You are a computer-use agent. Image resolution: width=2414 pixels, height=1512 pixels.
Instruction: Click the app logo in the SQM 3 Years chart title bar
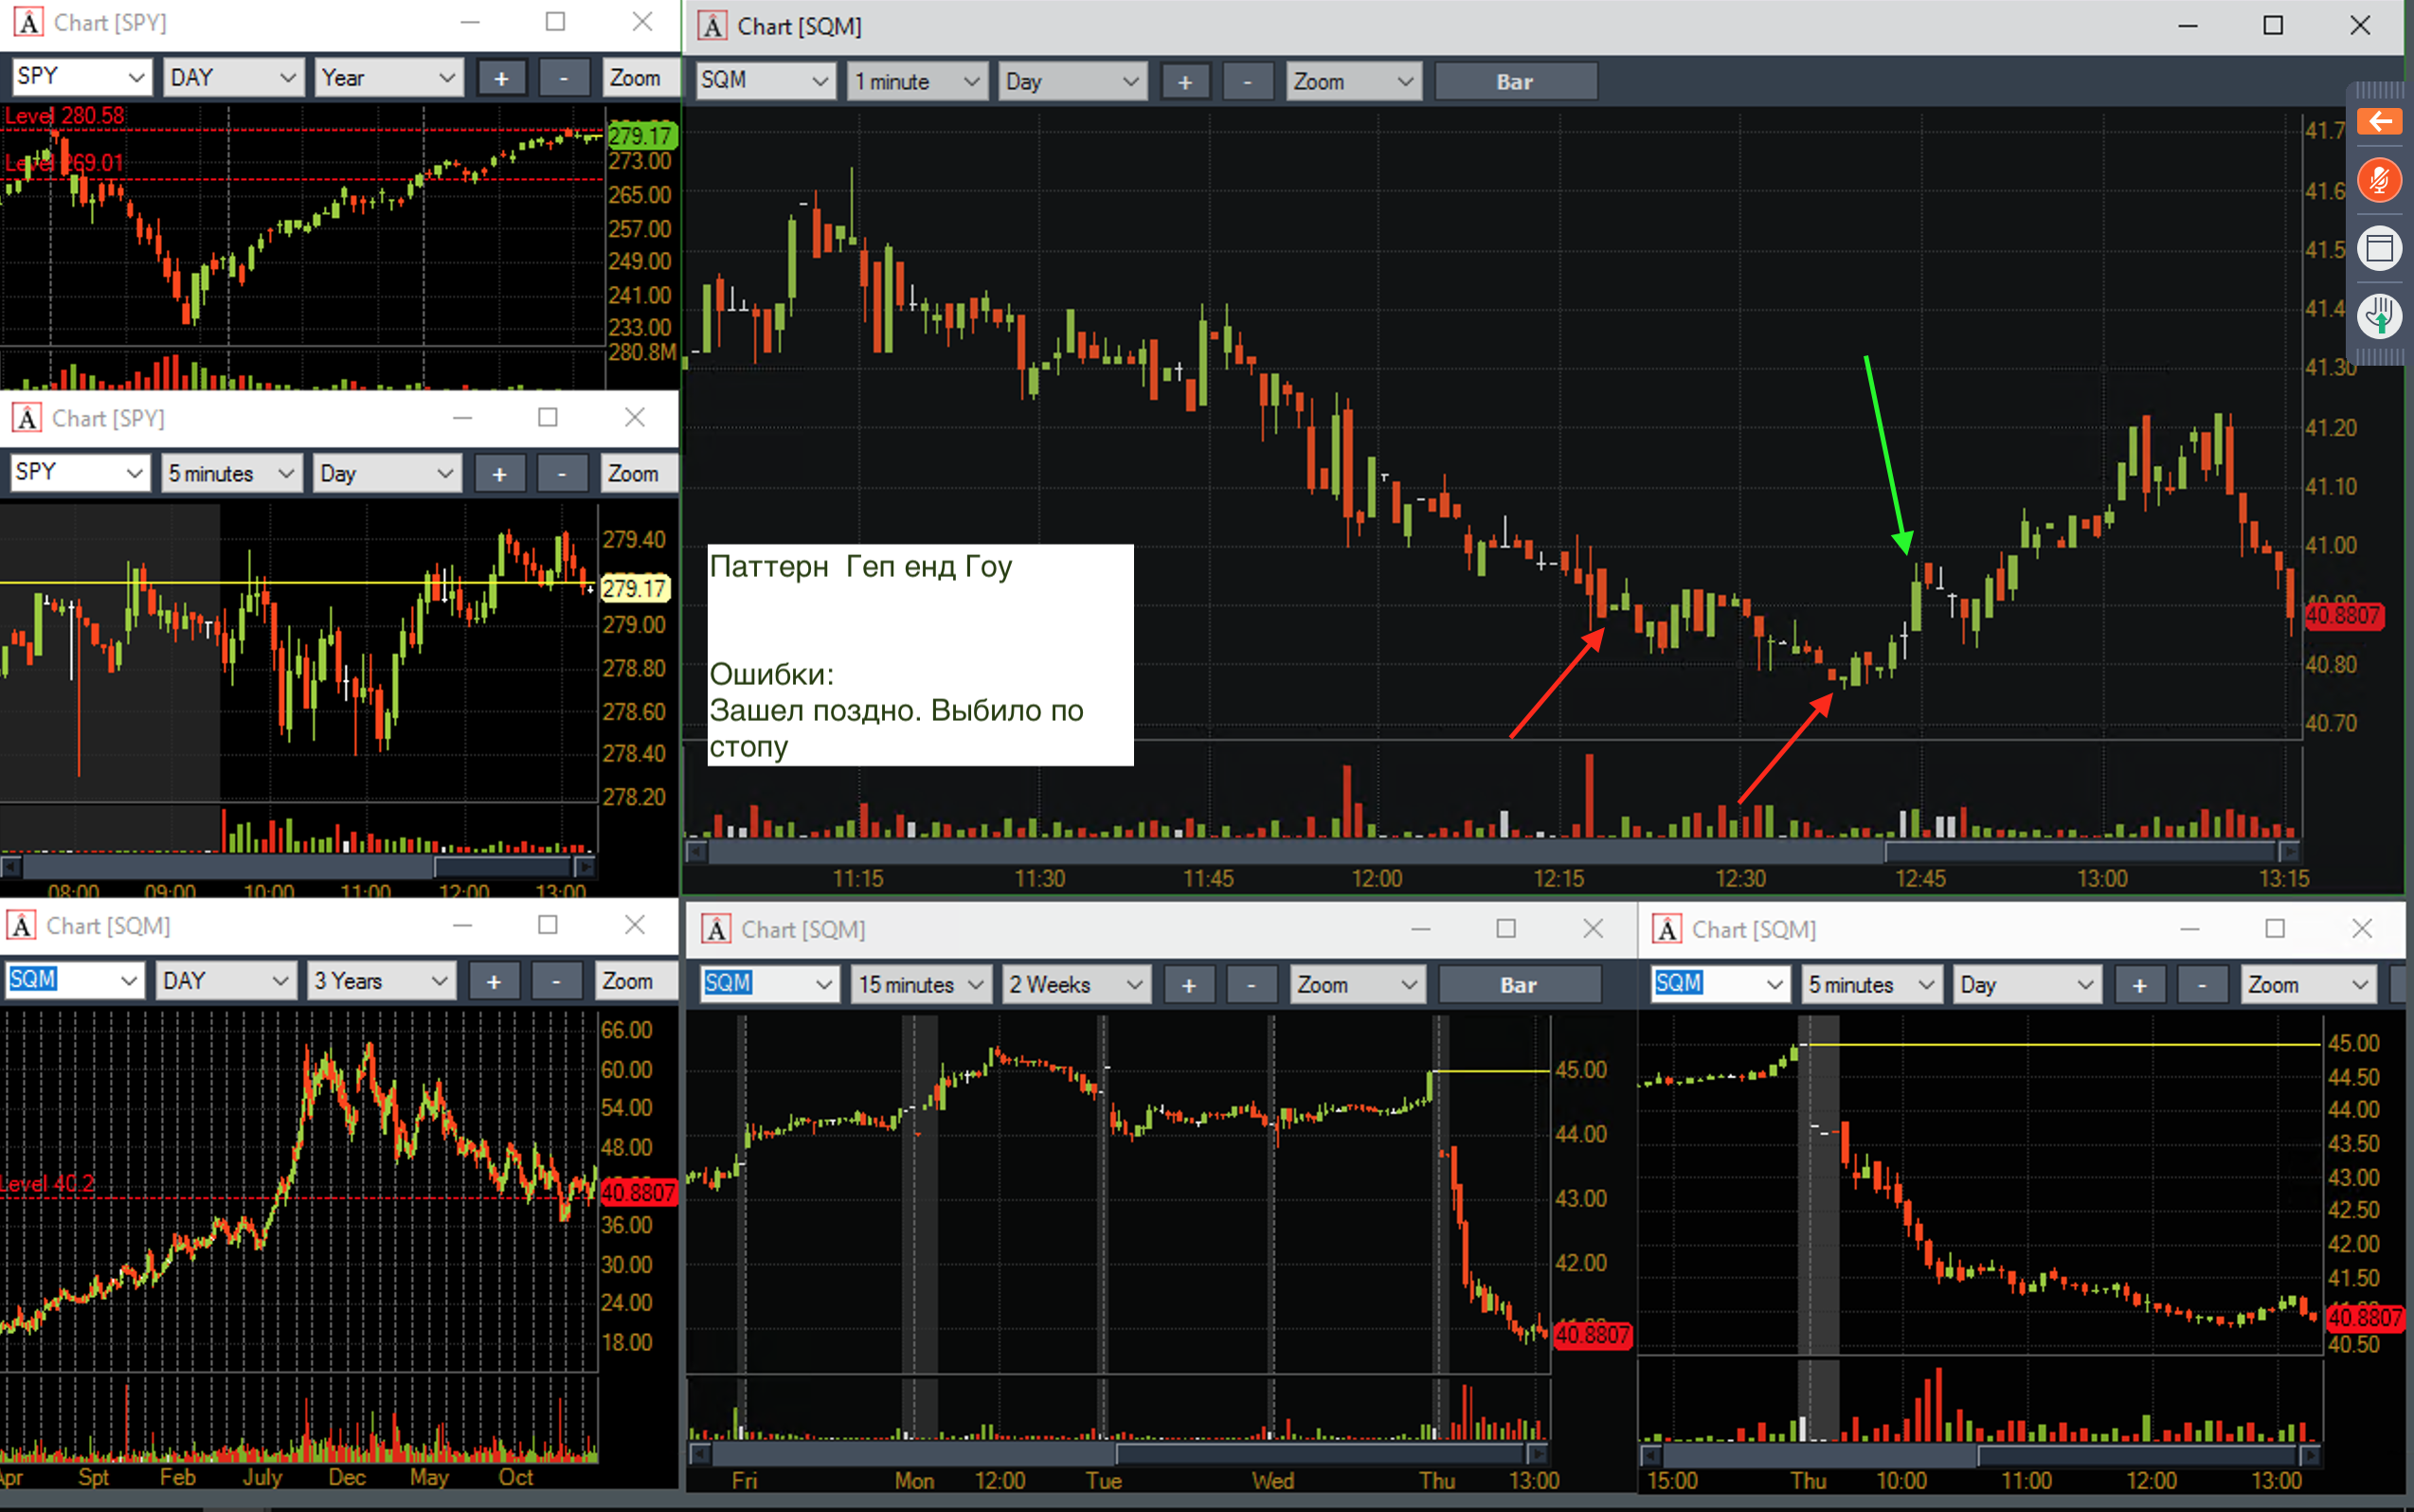point(22,925)
